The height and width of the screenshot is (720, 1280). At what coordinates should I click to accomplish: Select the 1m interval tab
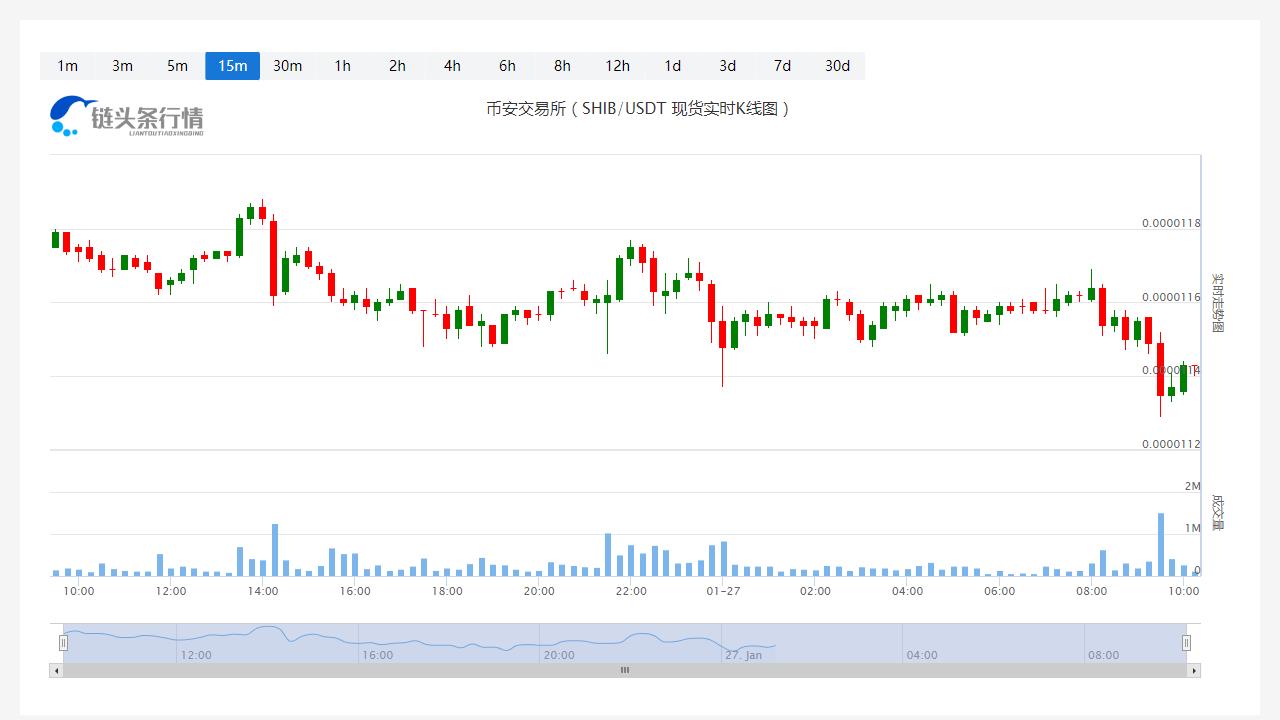[x=67, y=66]
